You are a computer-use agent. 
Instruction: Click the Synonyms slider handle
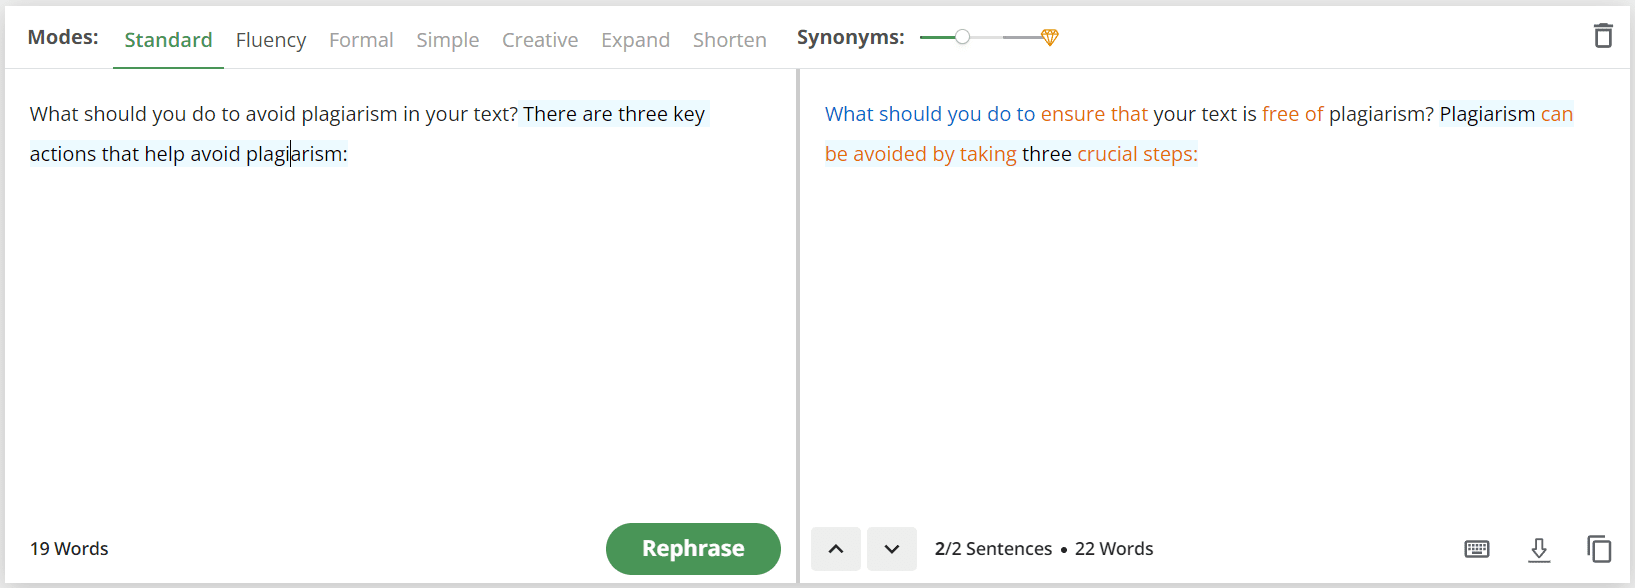click(x=962, y=37)
